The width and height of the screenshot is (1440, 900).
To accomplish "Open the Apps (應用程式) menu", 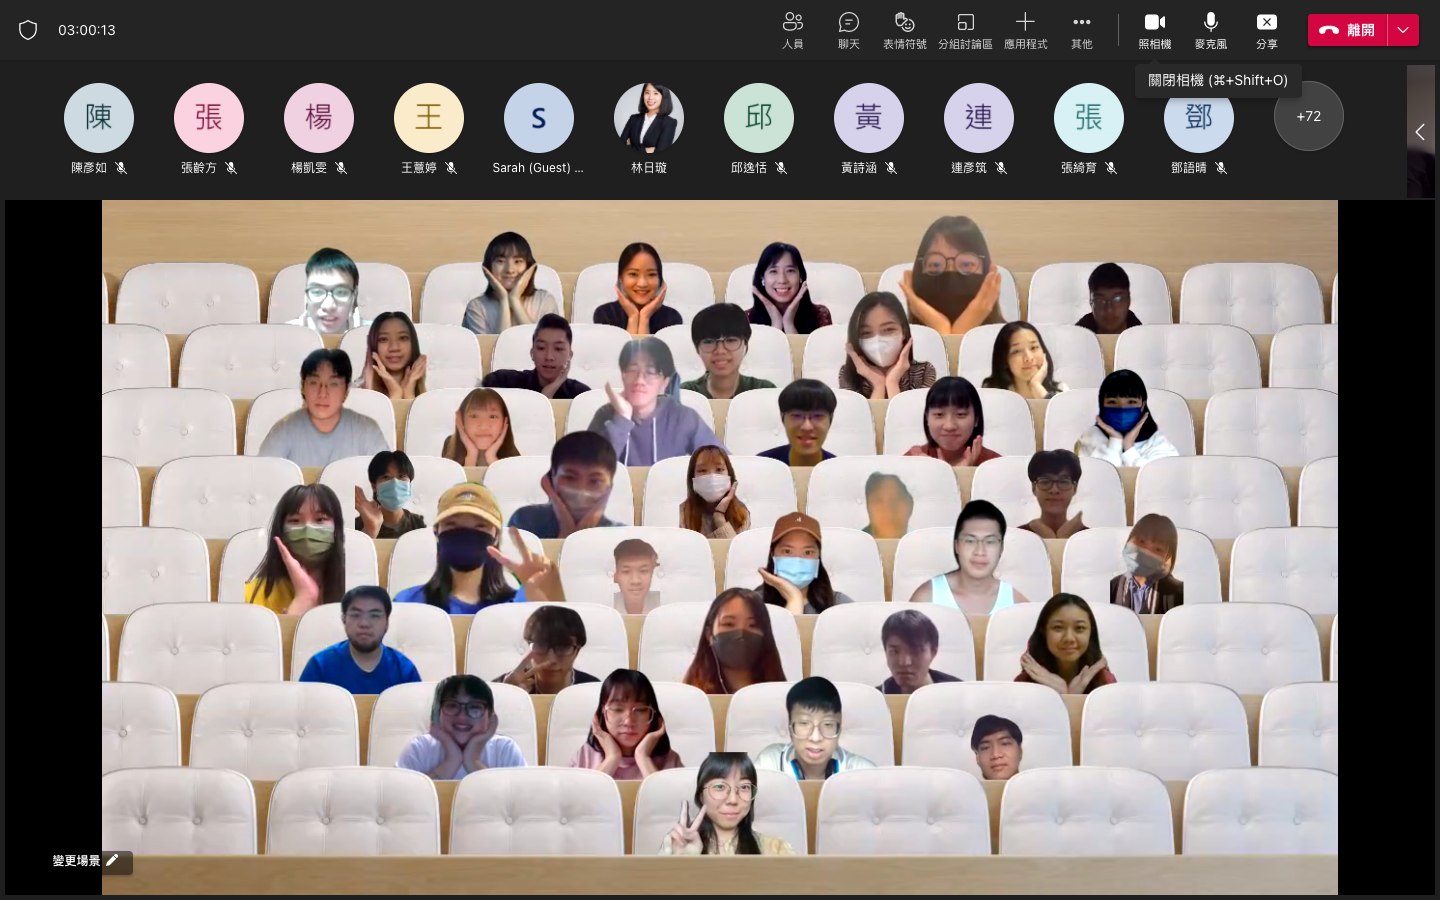I will (1025, 30).
